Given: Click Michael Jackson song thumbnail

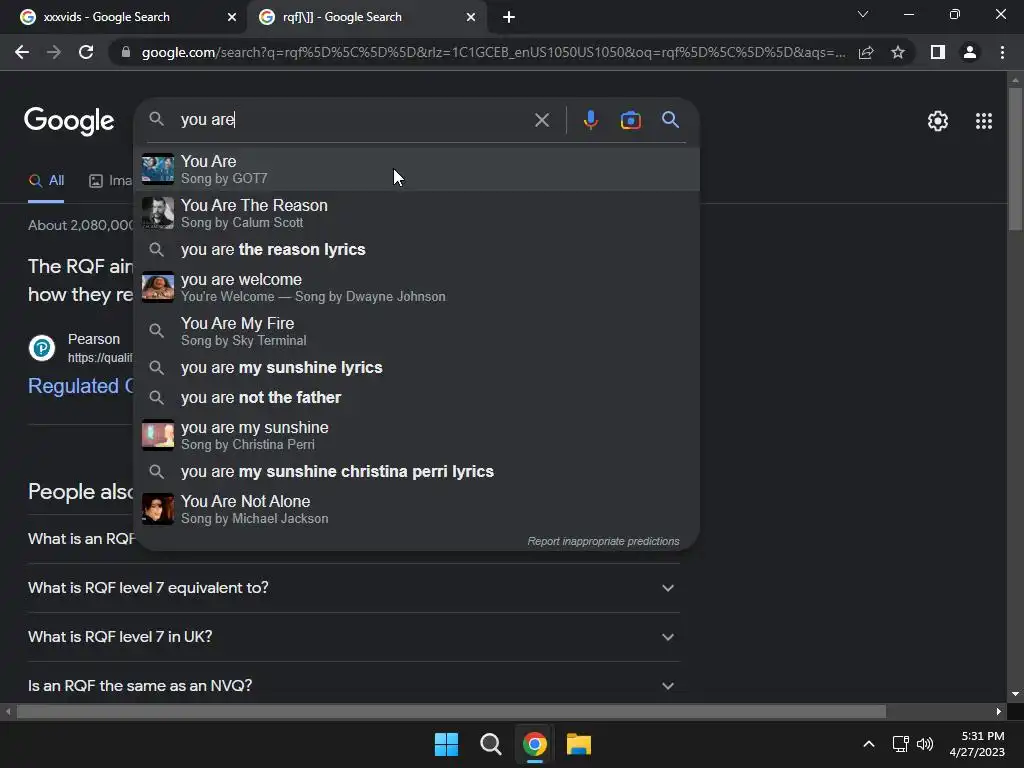Looking at the screenshot, I should (x=158, y=509).
